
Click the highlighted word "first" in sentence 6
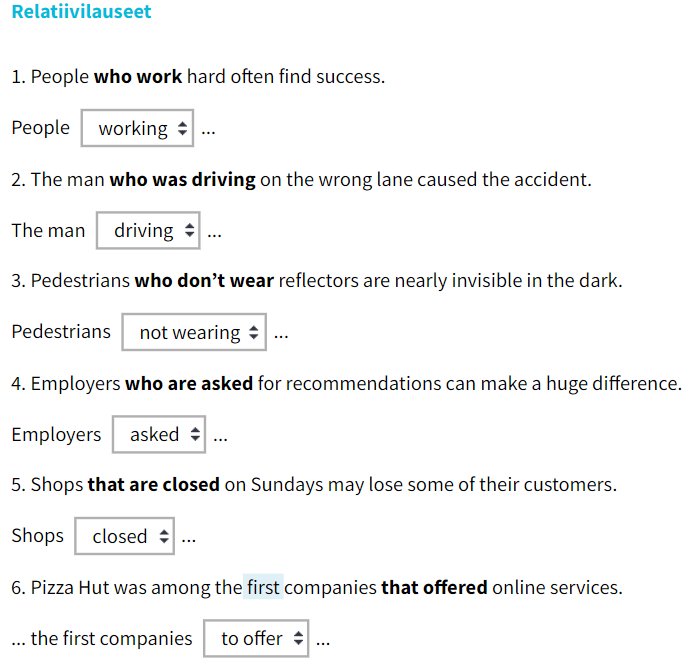(263, 587)
